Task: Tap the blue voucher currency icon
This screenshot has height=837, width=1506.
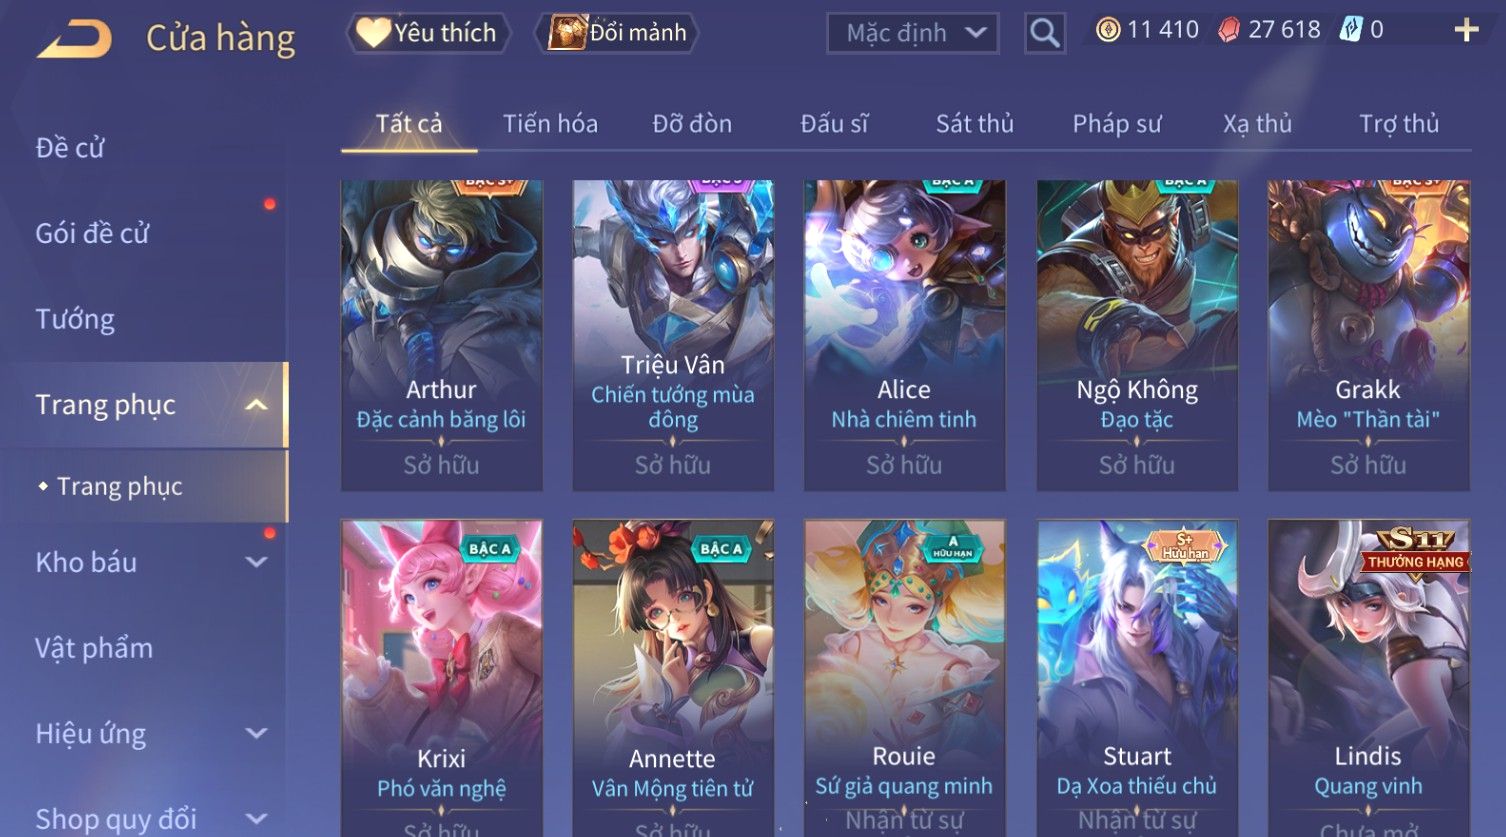Action: 1351,30
